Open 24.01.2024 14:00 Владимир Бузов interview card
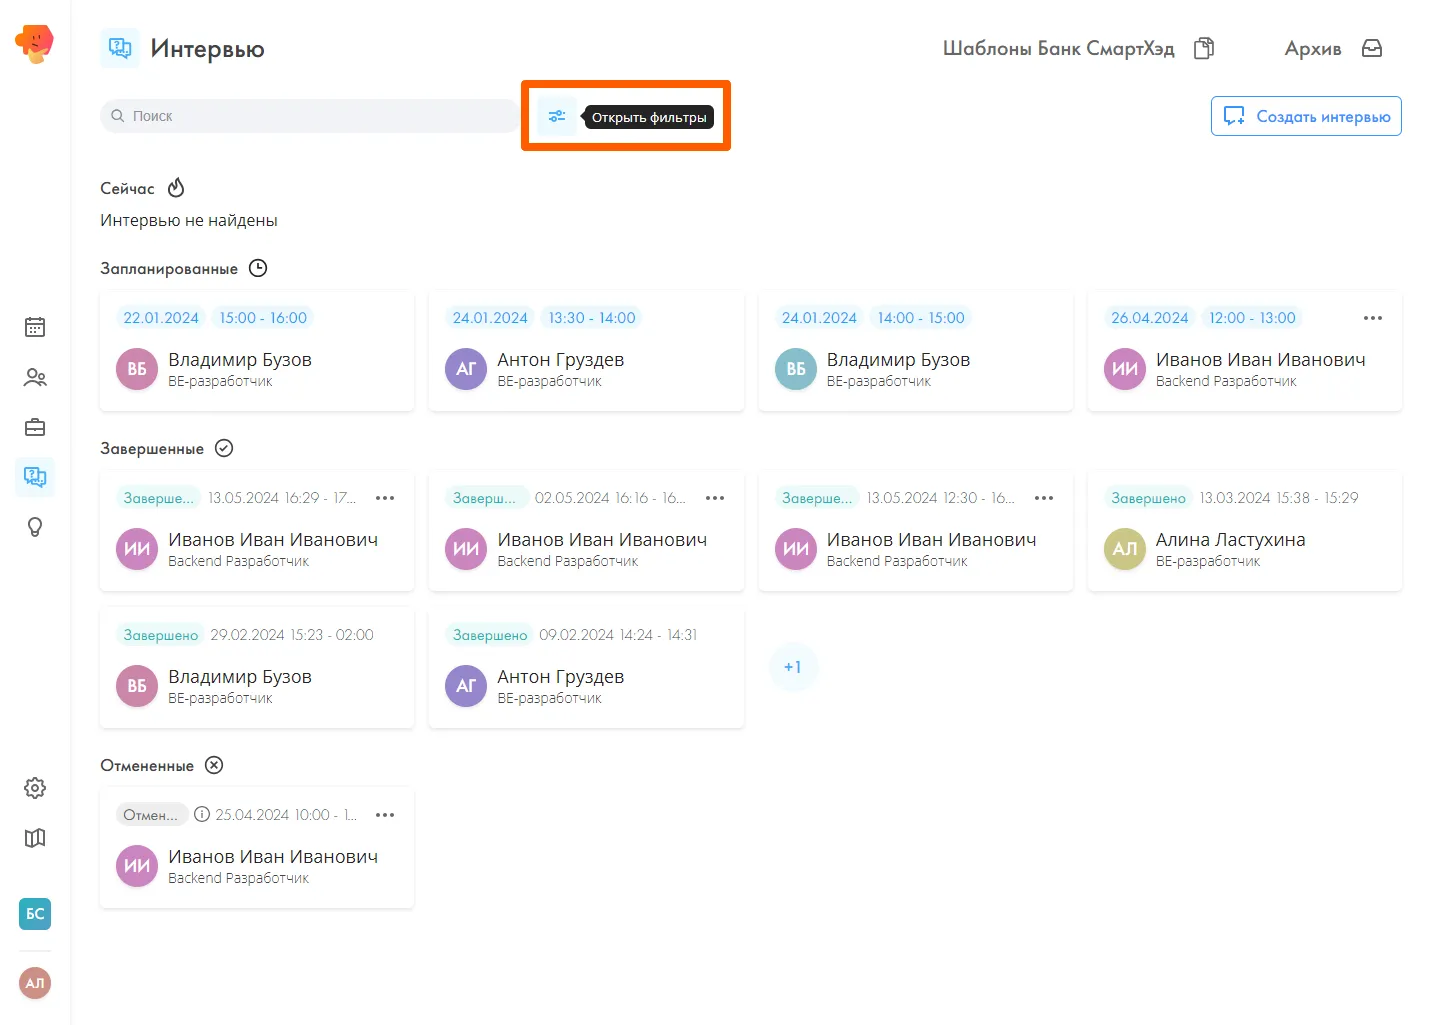The image size is (1440, 1025). 916,351
